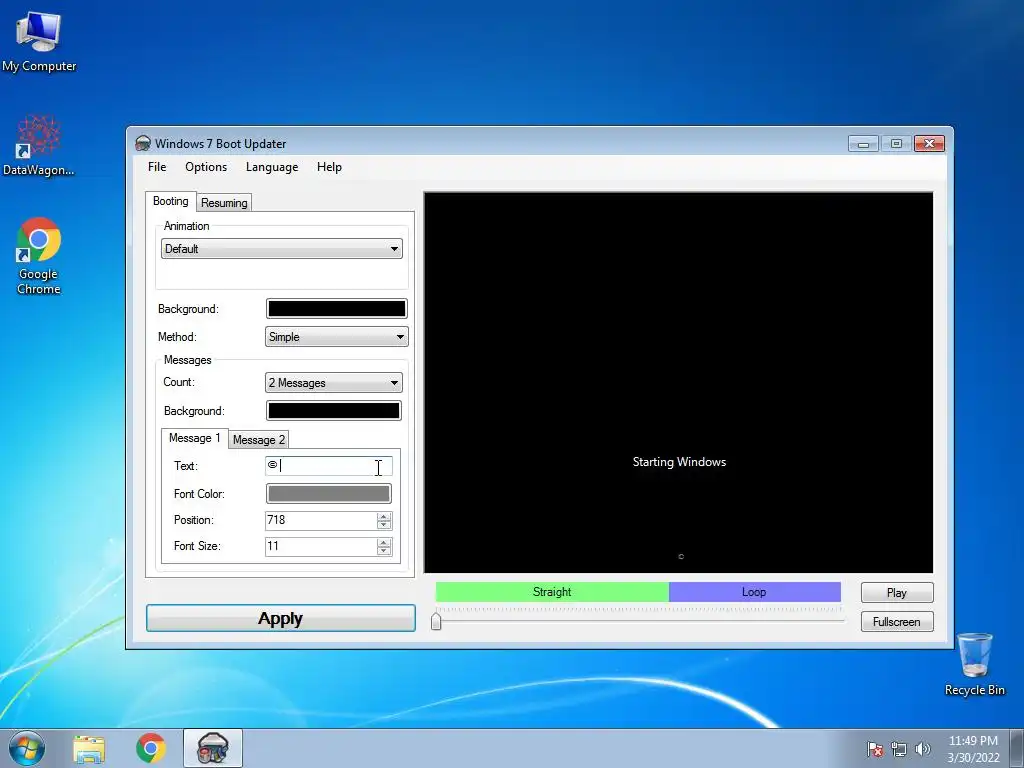Expand the Method dropdown set to Simple
This screenshot has width=1024, height=768.
click(x=336, y=337)
